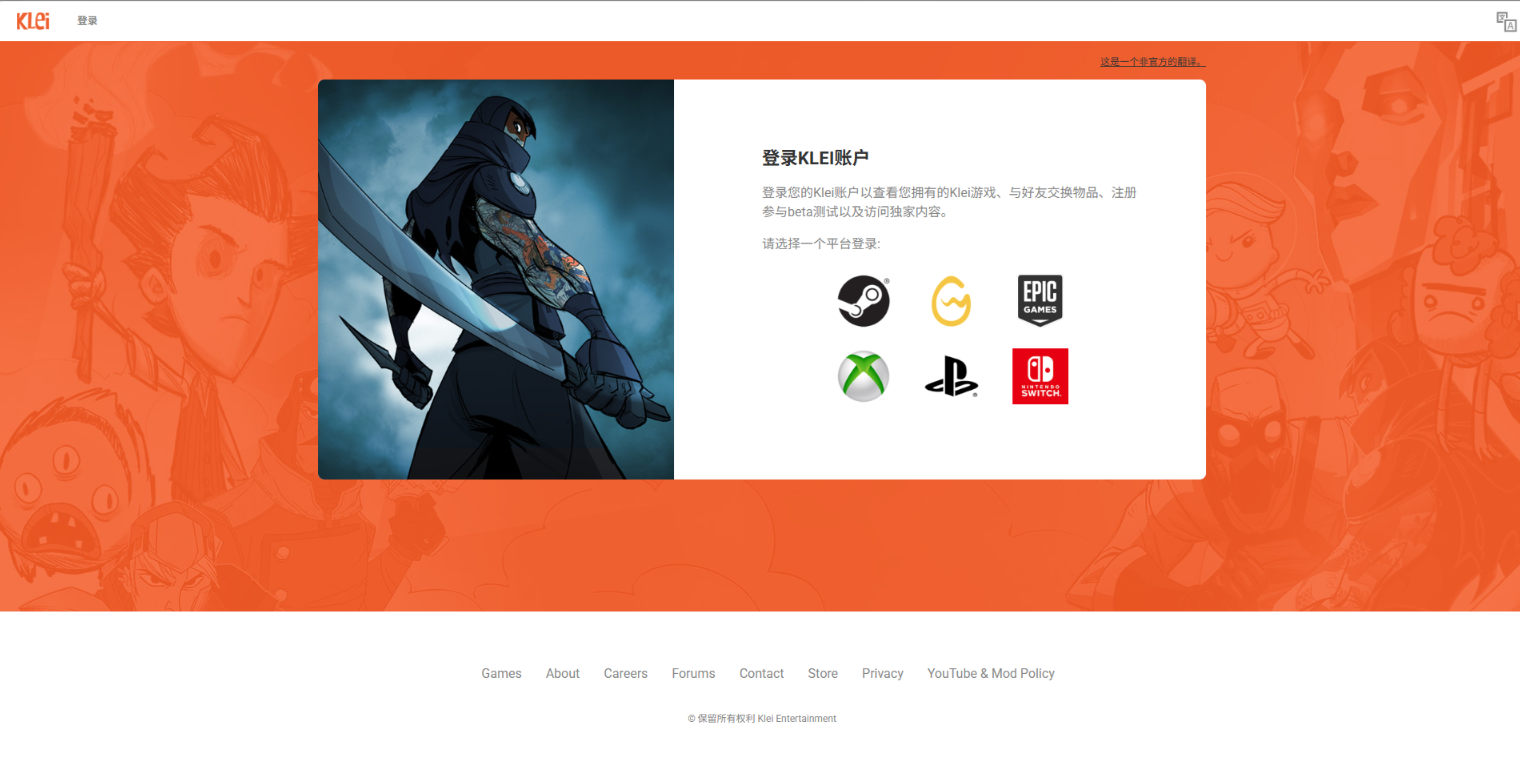Viewport: 1520px width, 766px height.
Task: Select the Xbox login icon
Action: pyautogui.click(x=863, y=376)
